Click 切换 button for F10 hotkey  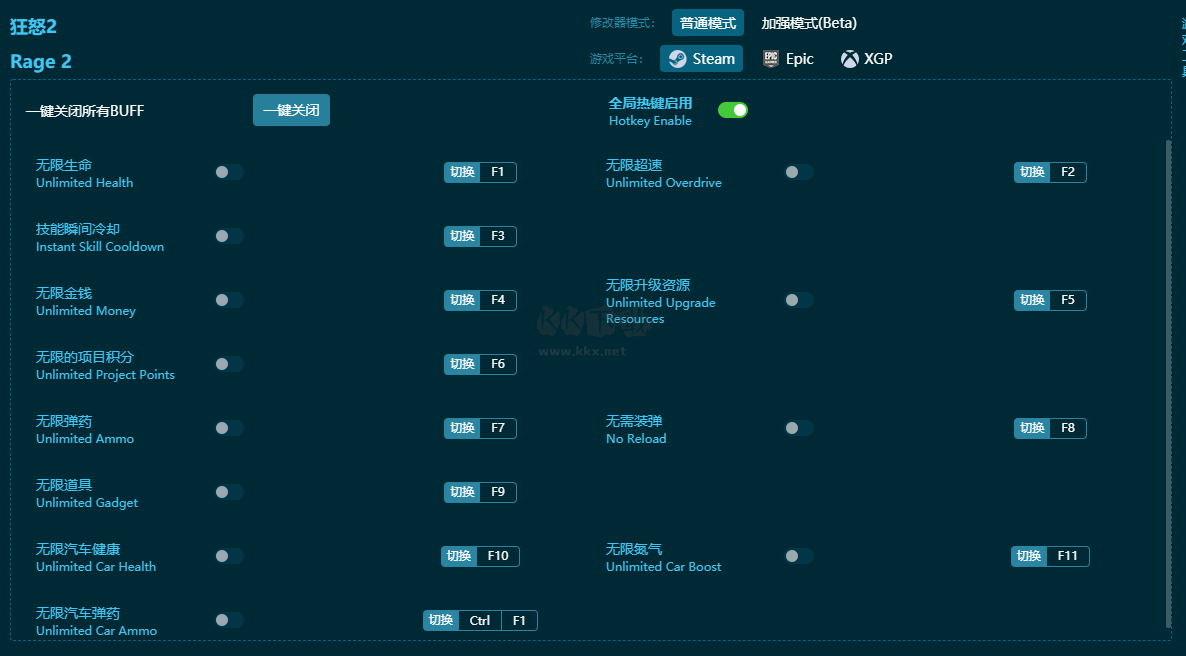(459, 556)
